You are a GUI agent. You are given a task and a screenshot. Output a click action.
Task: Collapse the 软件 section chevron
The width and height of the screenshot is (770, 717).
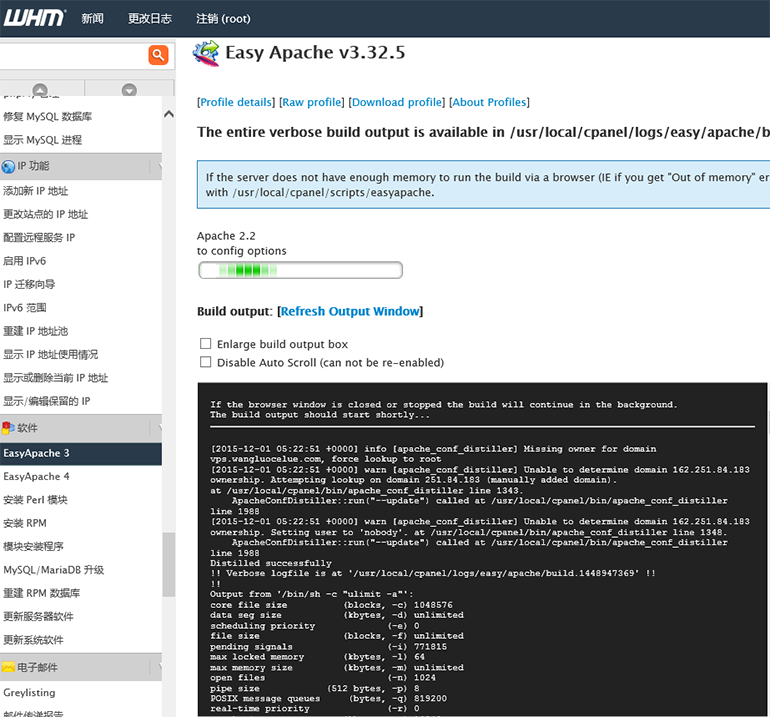tap(159, 428)
